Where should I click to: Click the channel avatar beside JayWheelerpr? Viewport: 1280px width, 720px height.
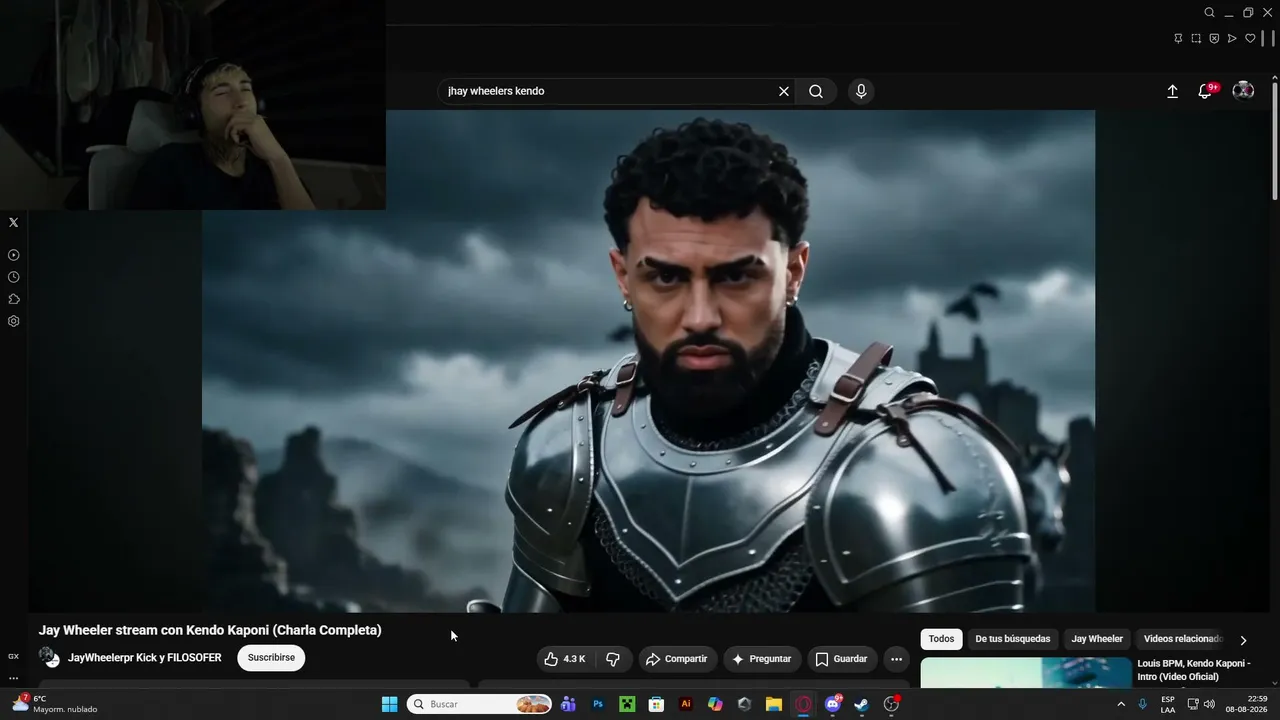49,658
